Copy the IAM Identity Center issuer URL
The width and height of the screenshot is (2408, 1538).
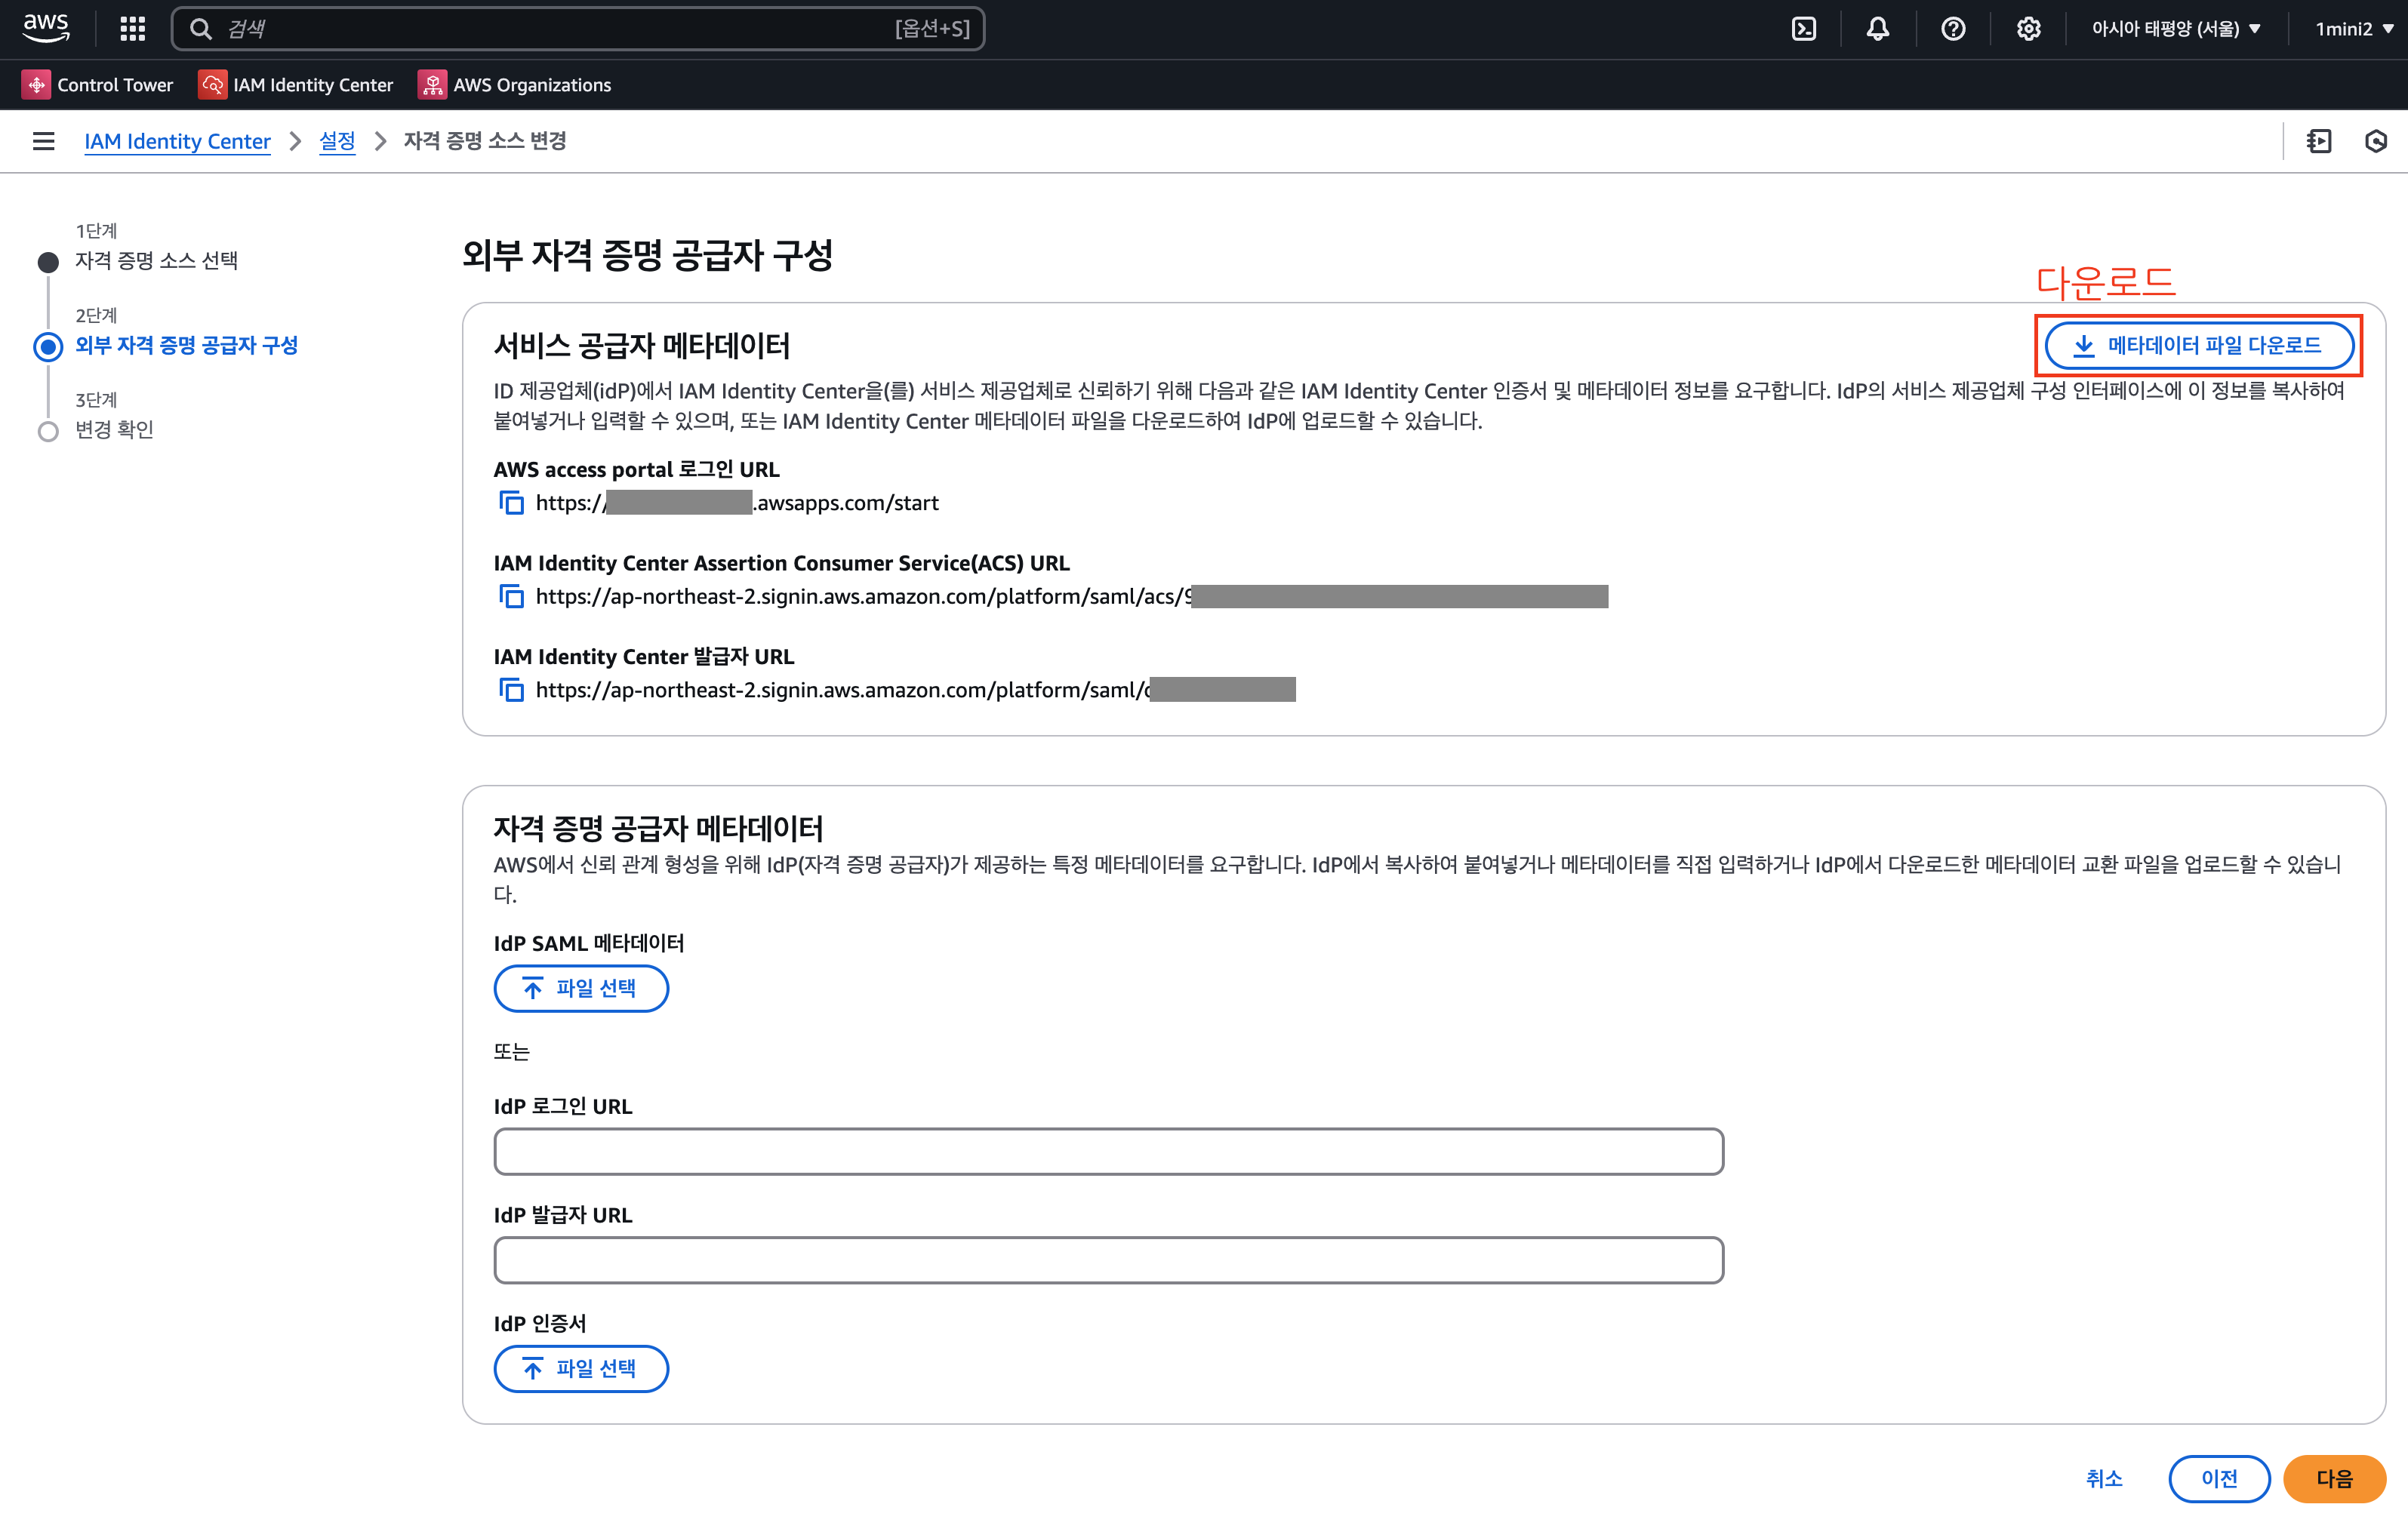[x=511, y=690]
